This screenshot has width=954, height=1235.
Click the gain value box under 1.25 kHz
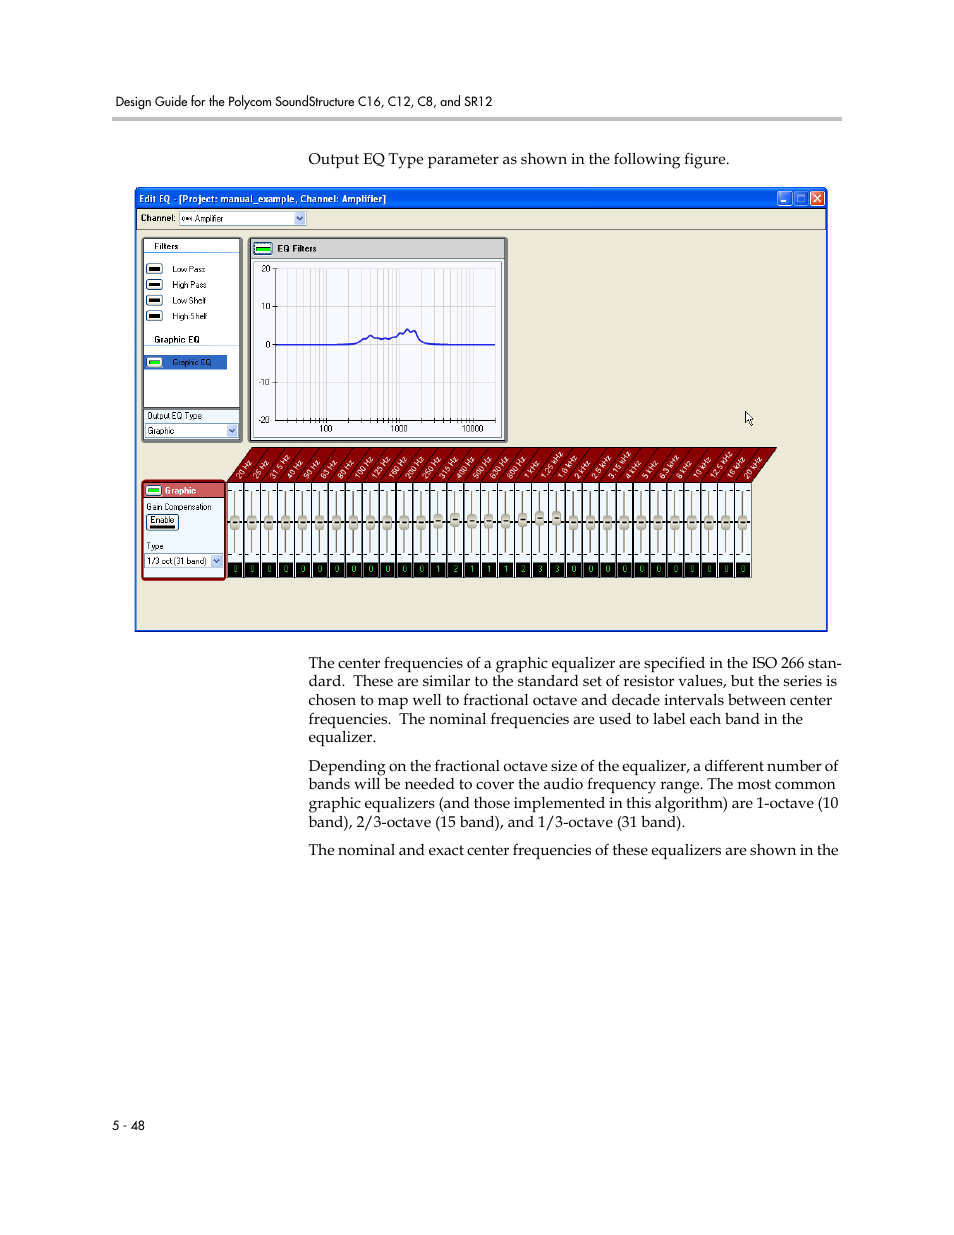pos(540,569)
